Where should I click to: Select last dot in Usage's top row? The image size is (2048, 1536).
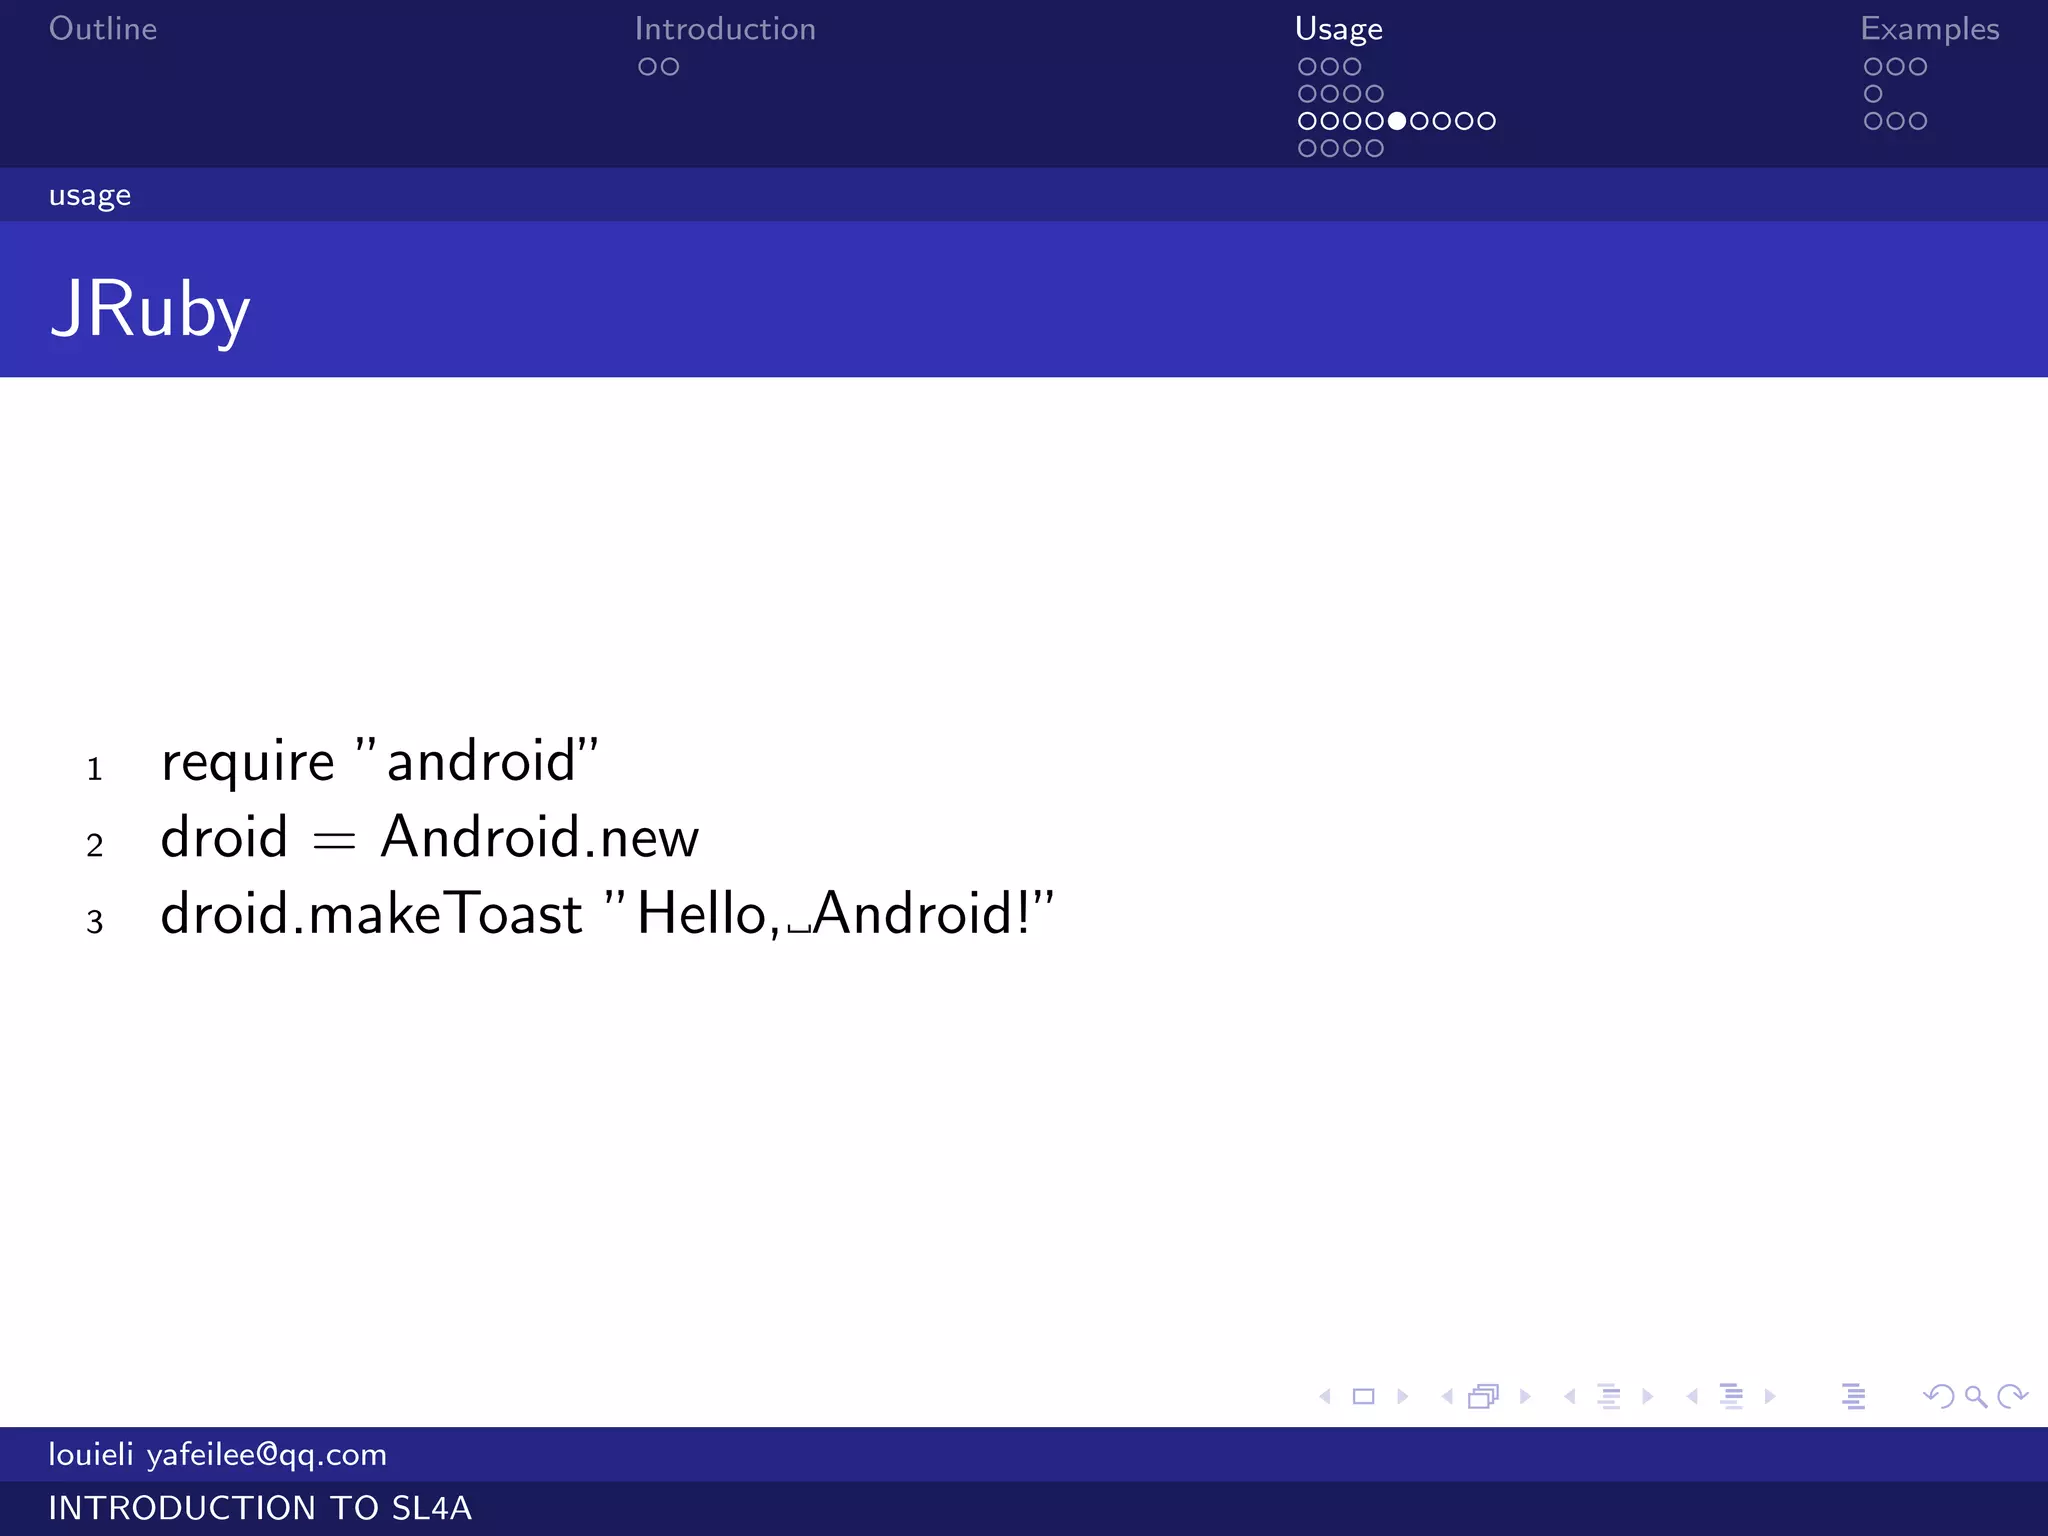[1352, 67]
